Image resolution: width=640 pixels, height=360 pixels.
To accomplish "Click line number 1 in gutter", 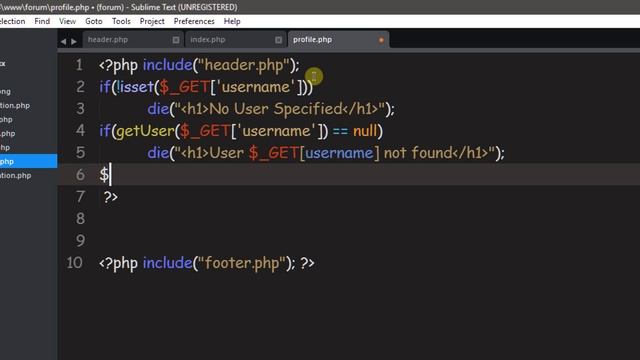I will [x=79, y=65].
